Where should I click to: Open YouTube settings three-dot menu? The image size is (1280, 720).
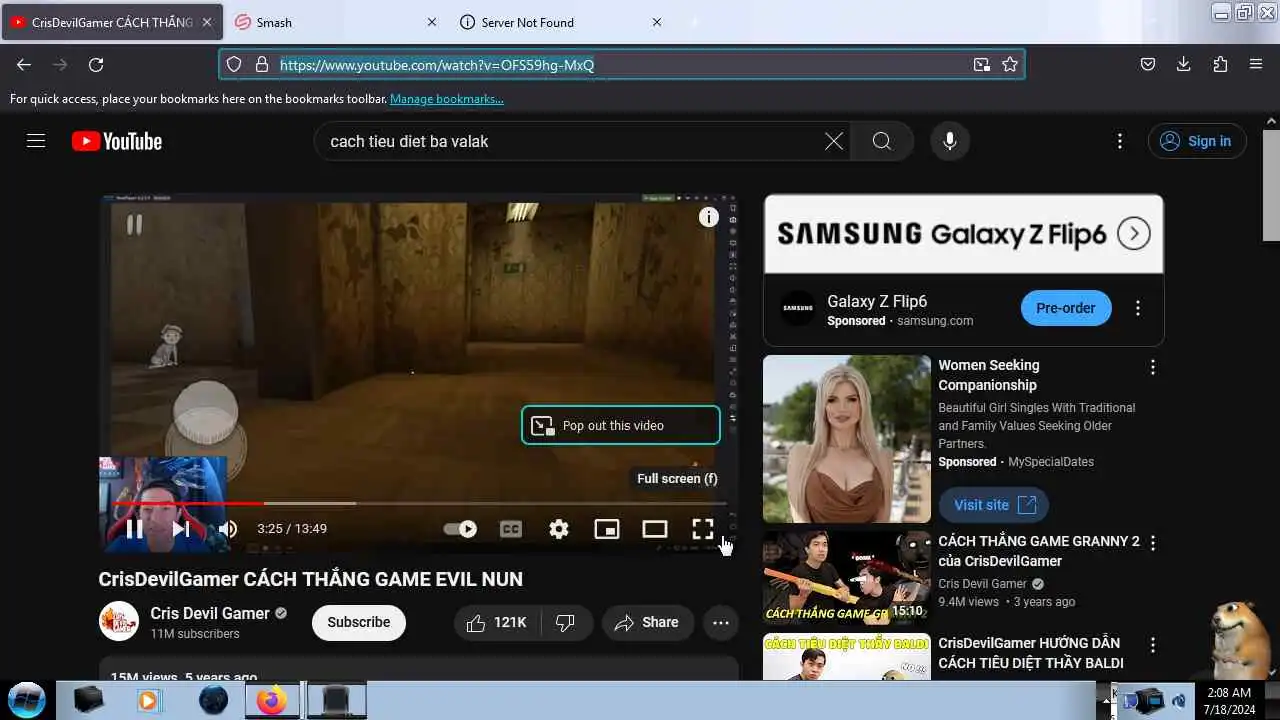coord(1120,141)
